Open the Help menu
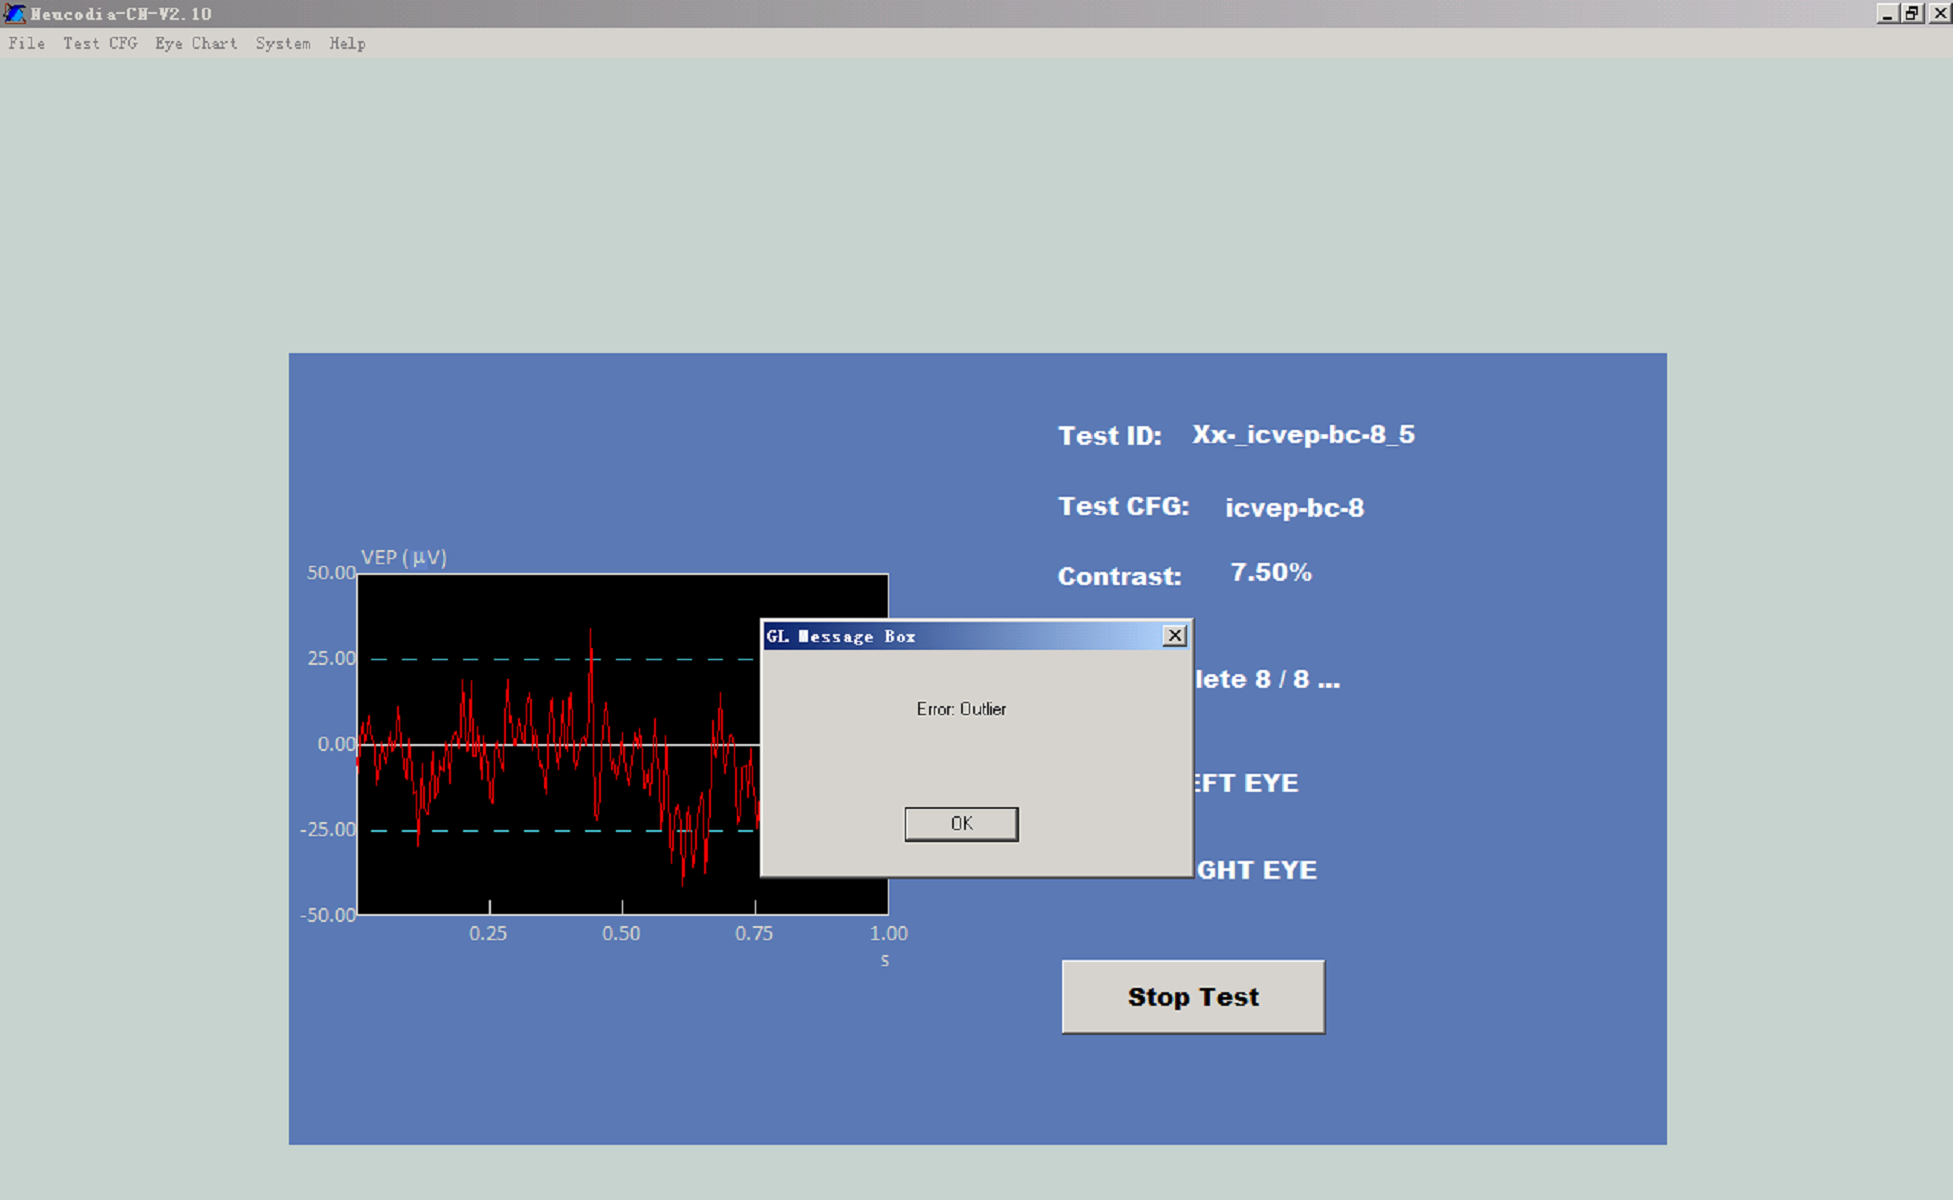Image resolution: width=1953 pixels, height=1200 pixels. tap(347, 43)
